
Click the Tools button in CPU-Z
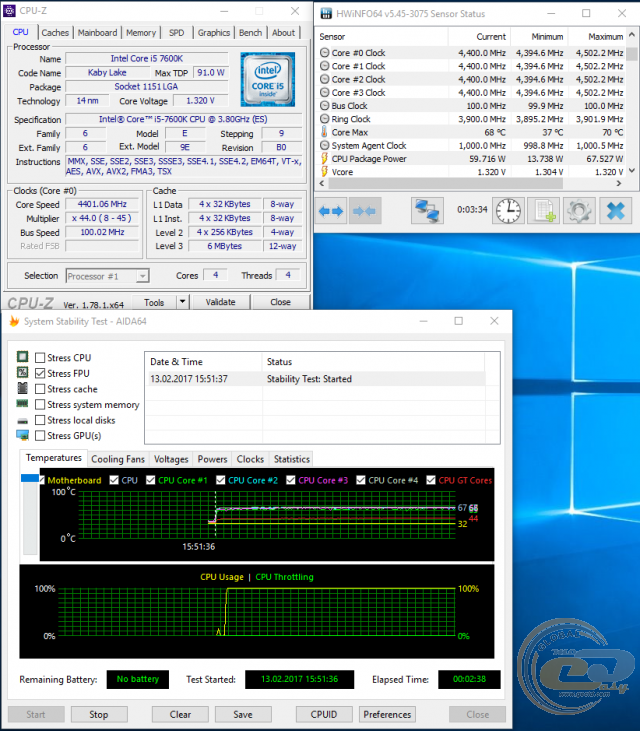pyautogui.click(x=154, y=302)
